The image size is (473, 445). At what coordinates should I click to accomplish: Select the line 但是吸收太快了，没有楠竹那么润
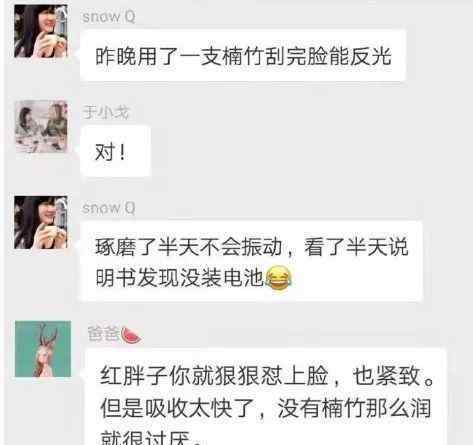point(266,408)
